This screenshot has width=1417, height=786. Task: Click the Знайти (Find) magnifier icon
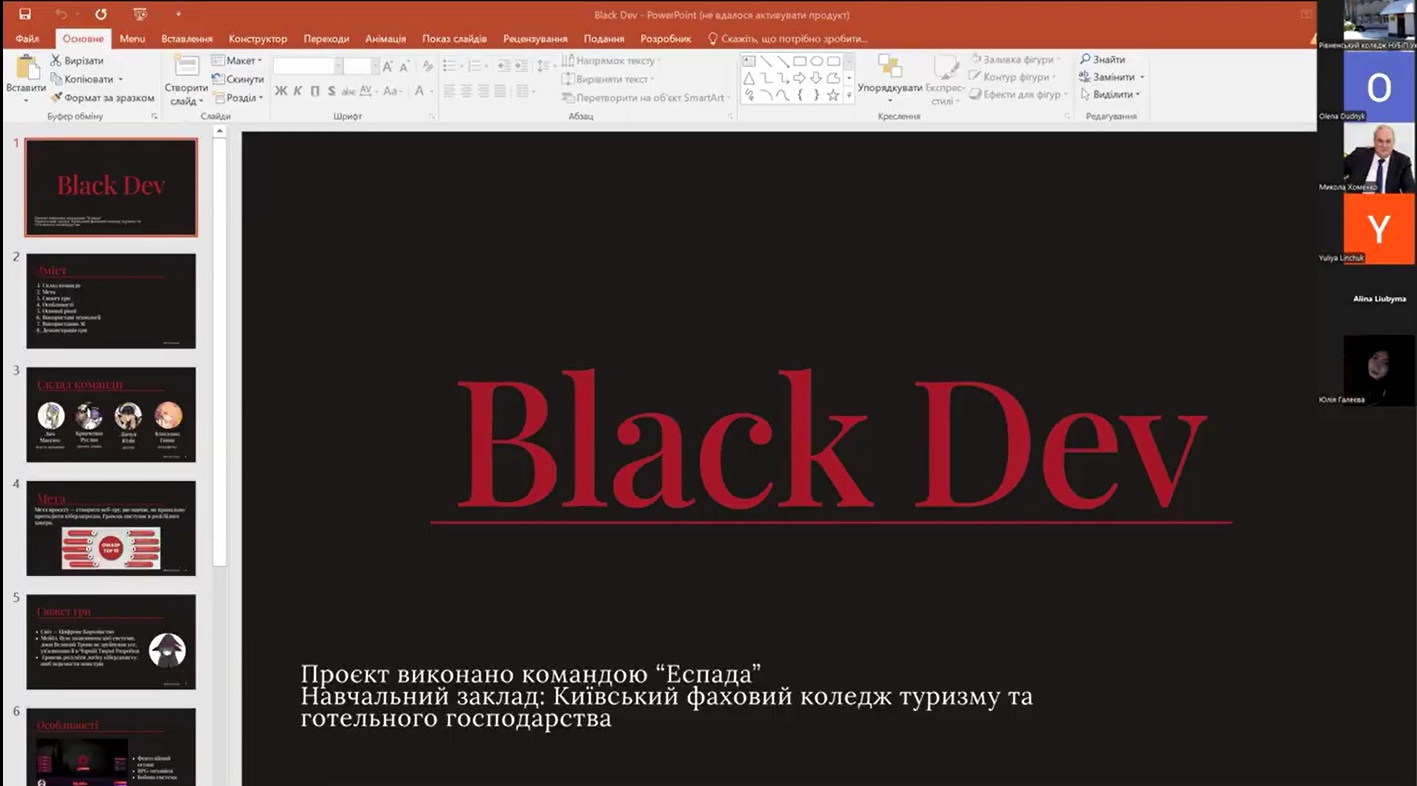[1085, 60]
